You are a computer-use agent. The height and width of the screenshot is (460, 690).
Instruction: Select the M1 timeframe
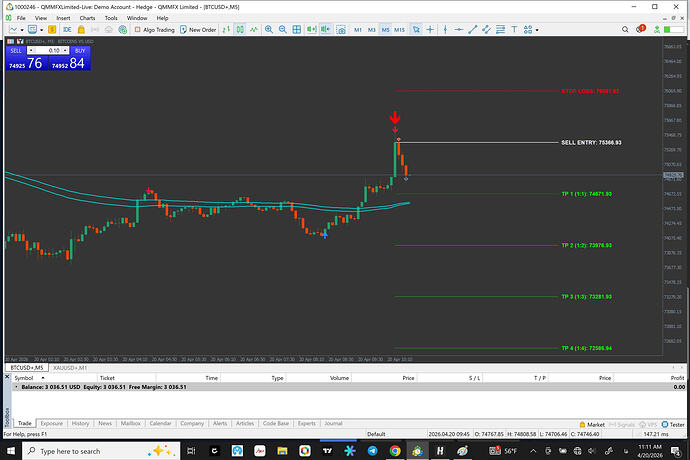(x=358, y=29)
